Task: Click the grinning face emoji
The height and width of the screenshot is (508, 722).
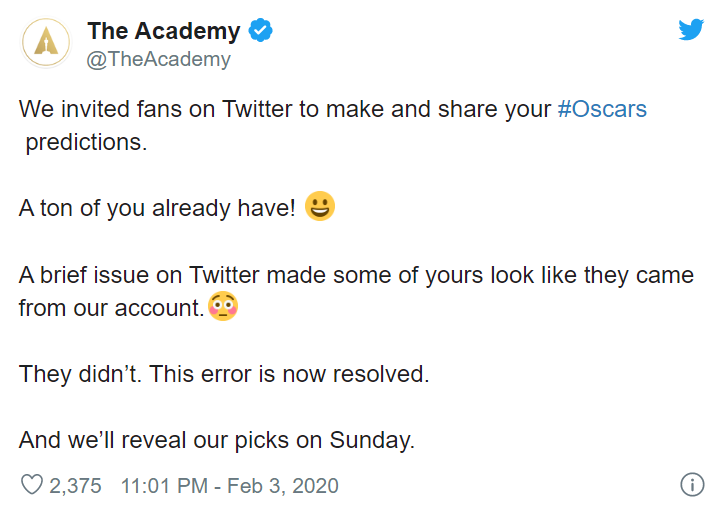Action: coord(320,208)
